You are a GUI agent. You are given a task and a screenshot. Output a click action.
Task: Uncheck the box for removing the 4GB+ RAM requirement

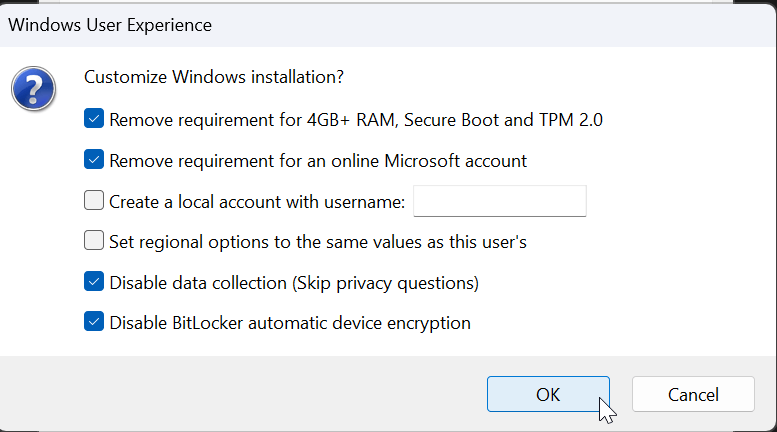94,119
